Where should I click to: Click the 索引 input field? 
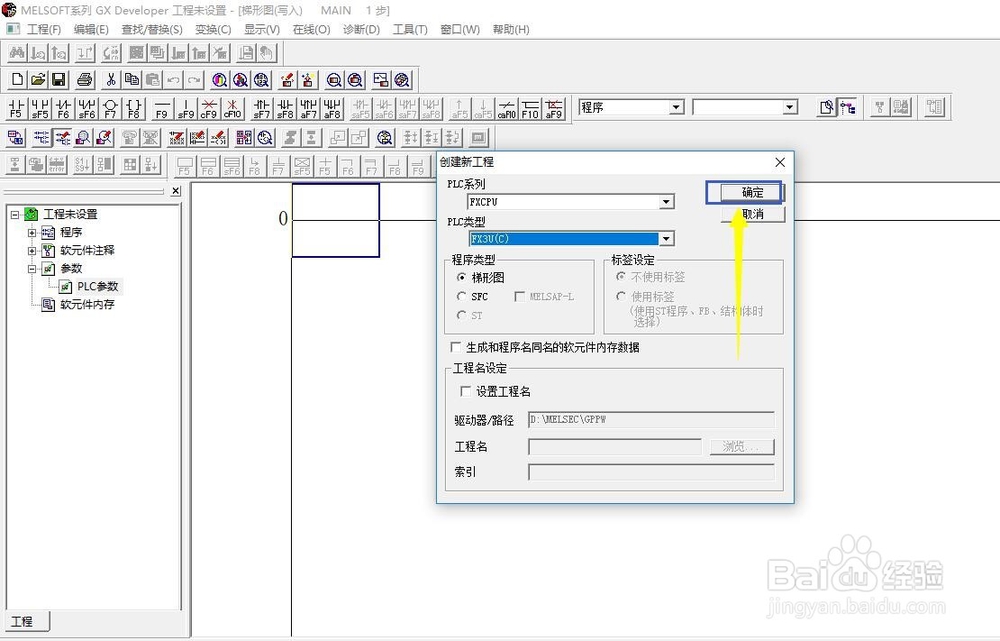click(651, 472)
